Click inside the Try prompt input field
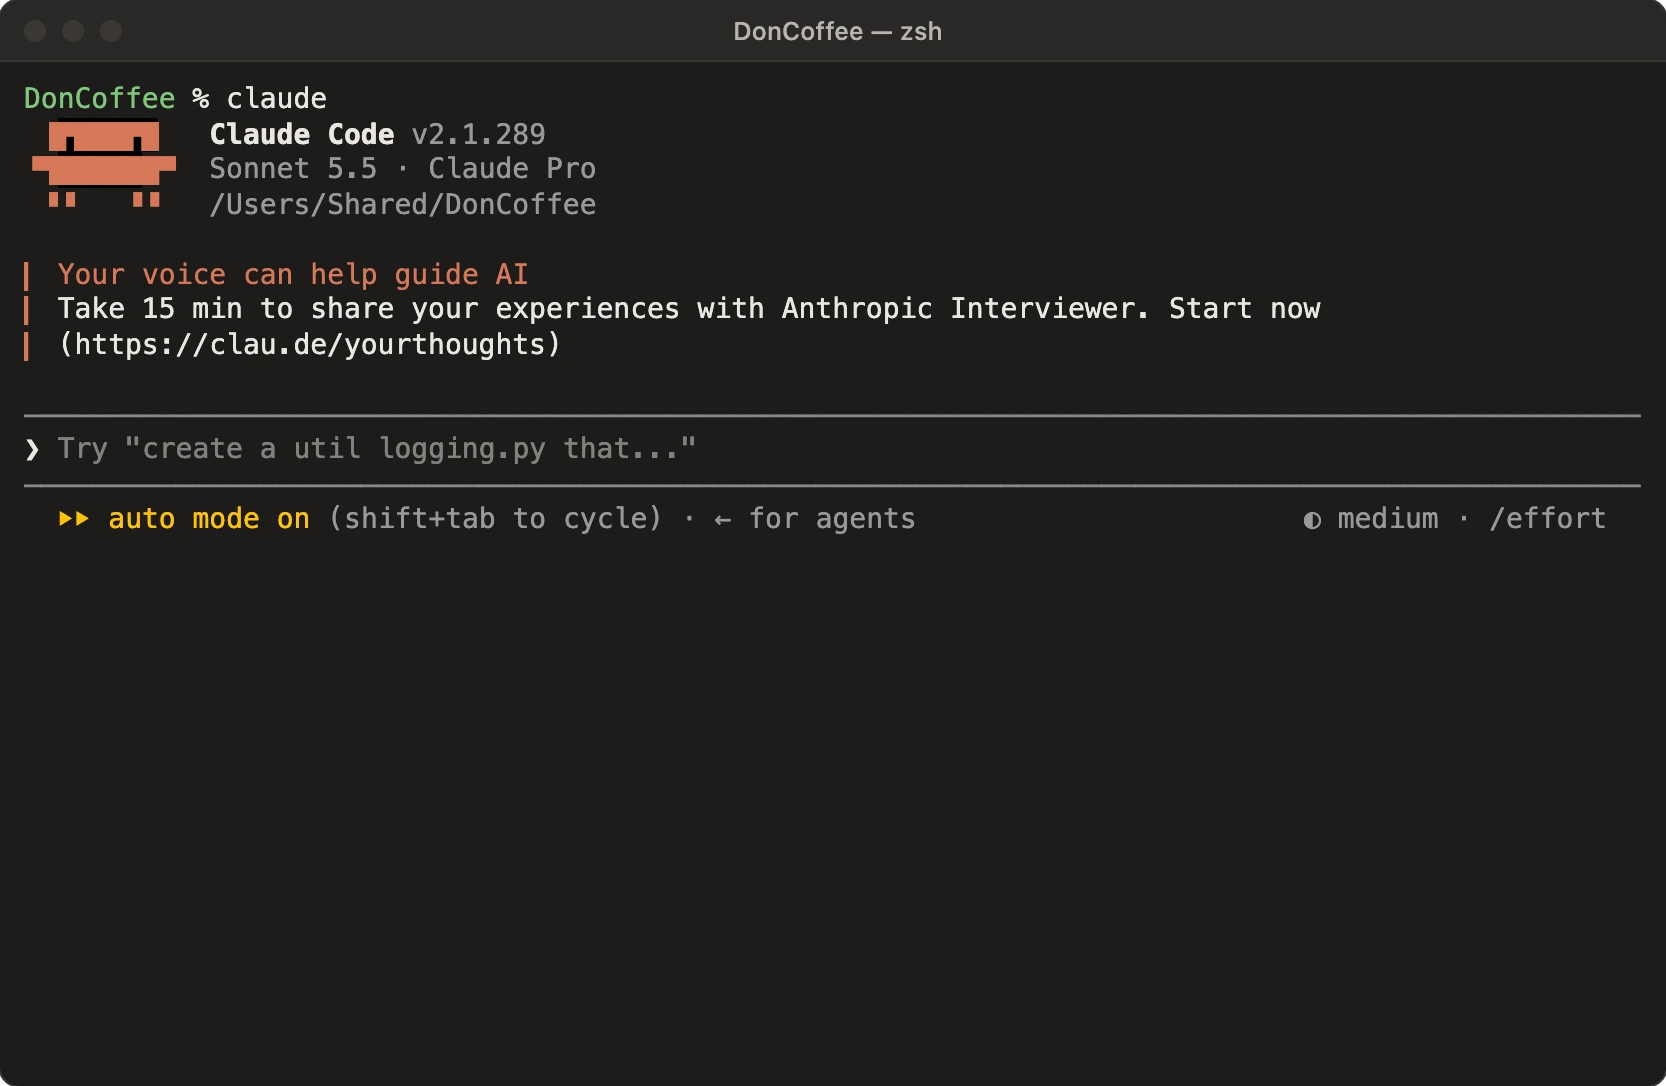This screenshot has height=1086, width=1666. coord(832,449)
